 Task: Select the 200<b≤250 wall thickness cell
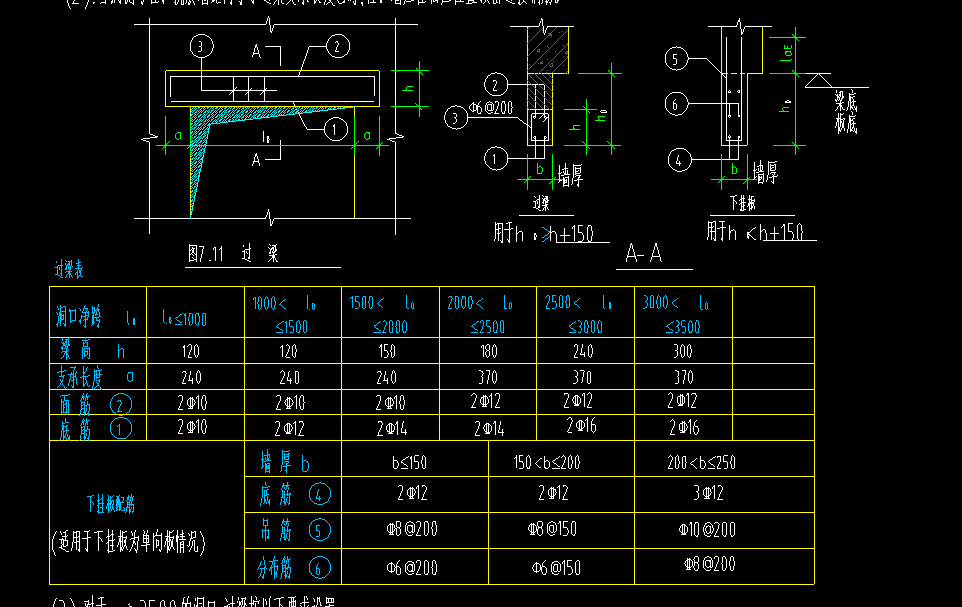[701, 462]
